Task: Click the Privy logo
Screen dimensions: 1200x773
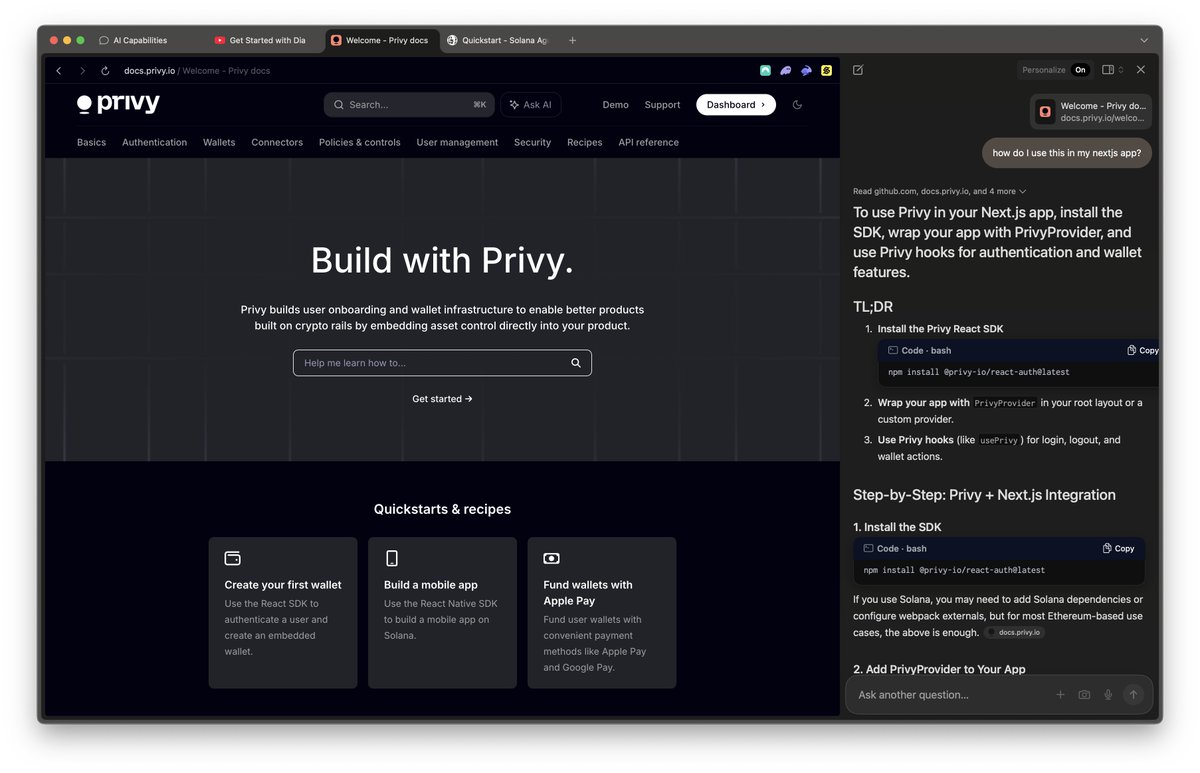Action: [118, 104]
